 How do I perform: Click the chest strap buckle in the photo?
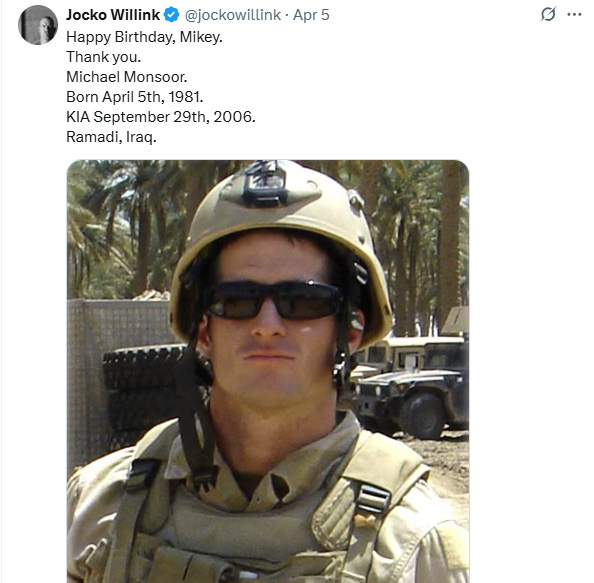(373, 499)
